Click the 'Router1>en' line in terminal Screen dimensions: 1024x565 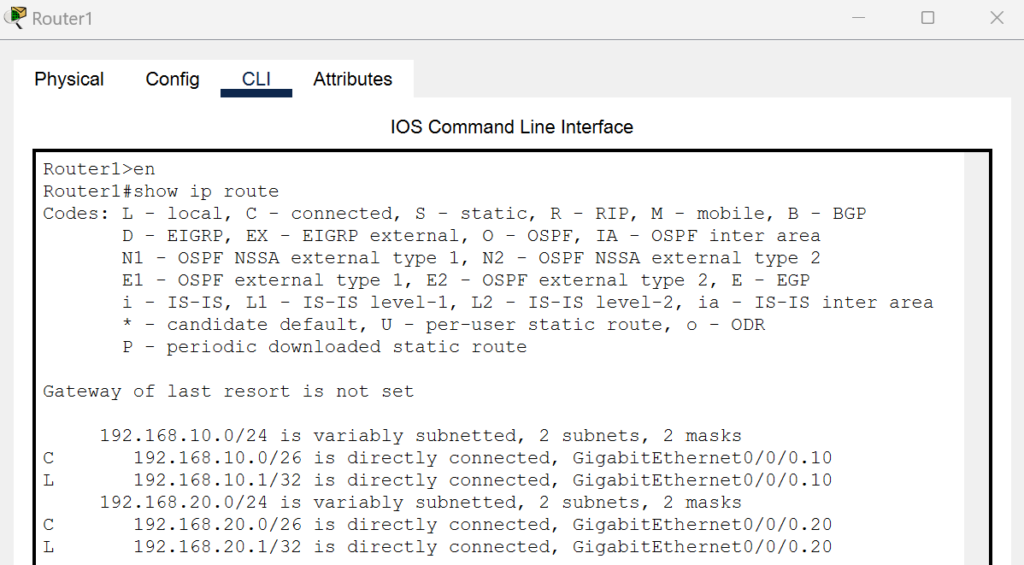click(99, 169)
